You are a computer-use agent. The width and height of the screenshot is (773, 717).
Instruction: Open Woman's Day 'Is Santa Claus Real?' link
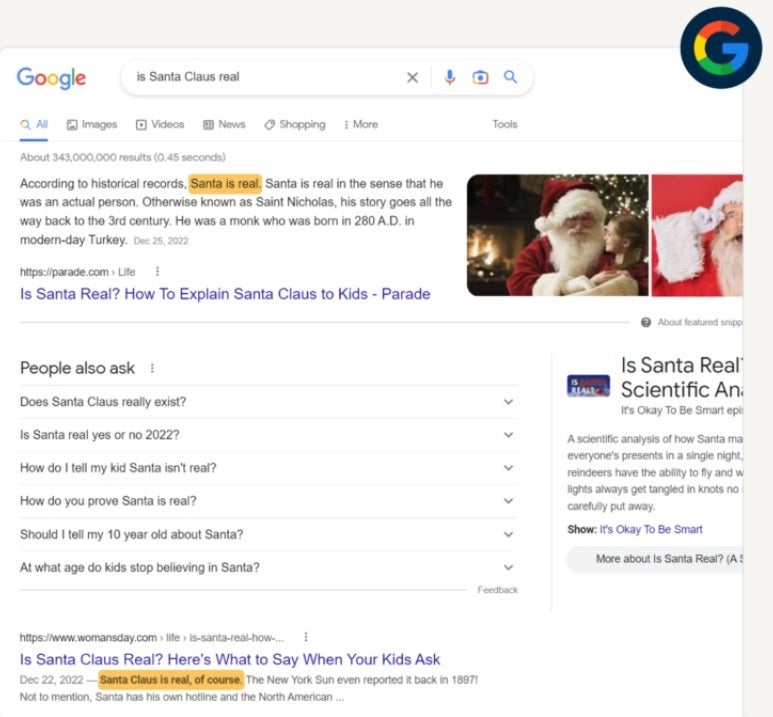[x=230, y=660]
